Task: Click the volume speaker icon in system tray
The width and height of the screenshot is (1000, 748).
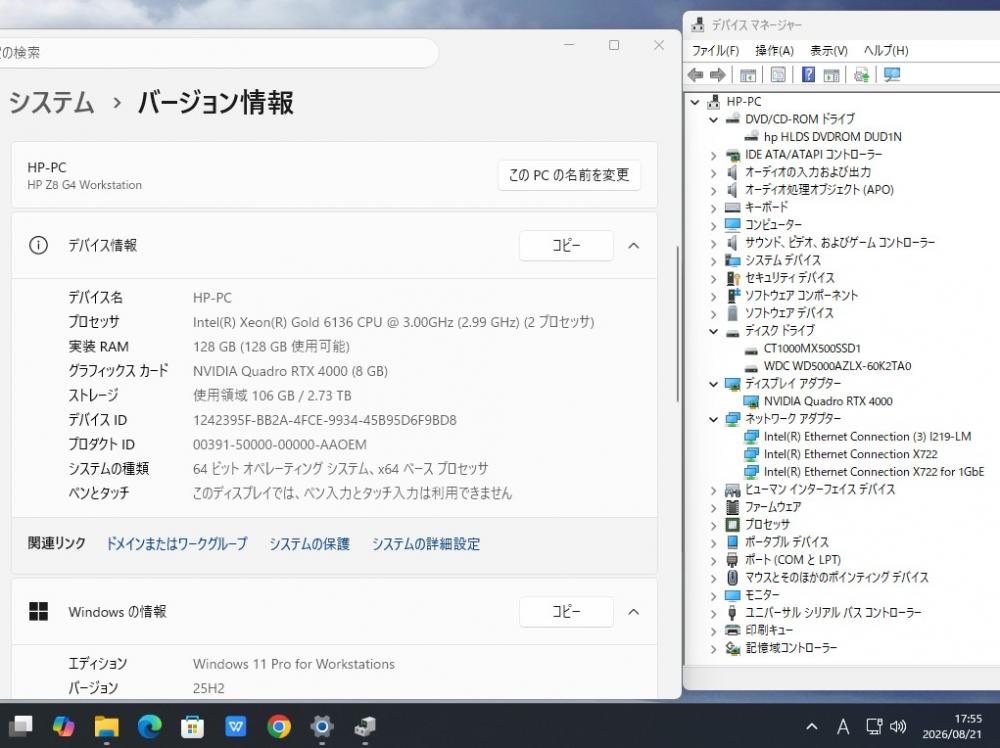Action: pos(898,726)
